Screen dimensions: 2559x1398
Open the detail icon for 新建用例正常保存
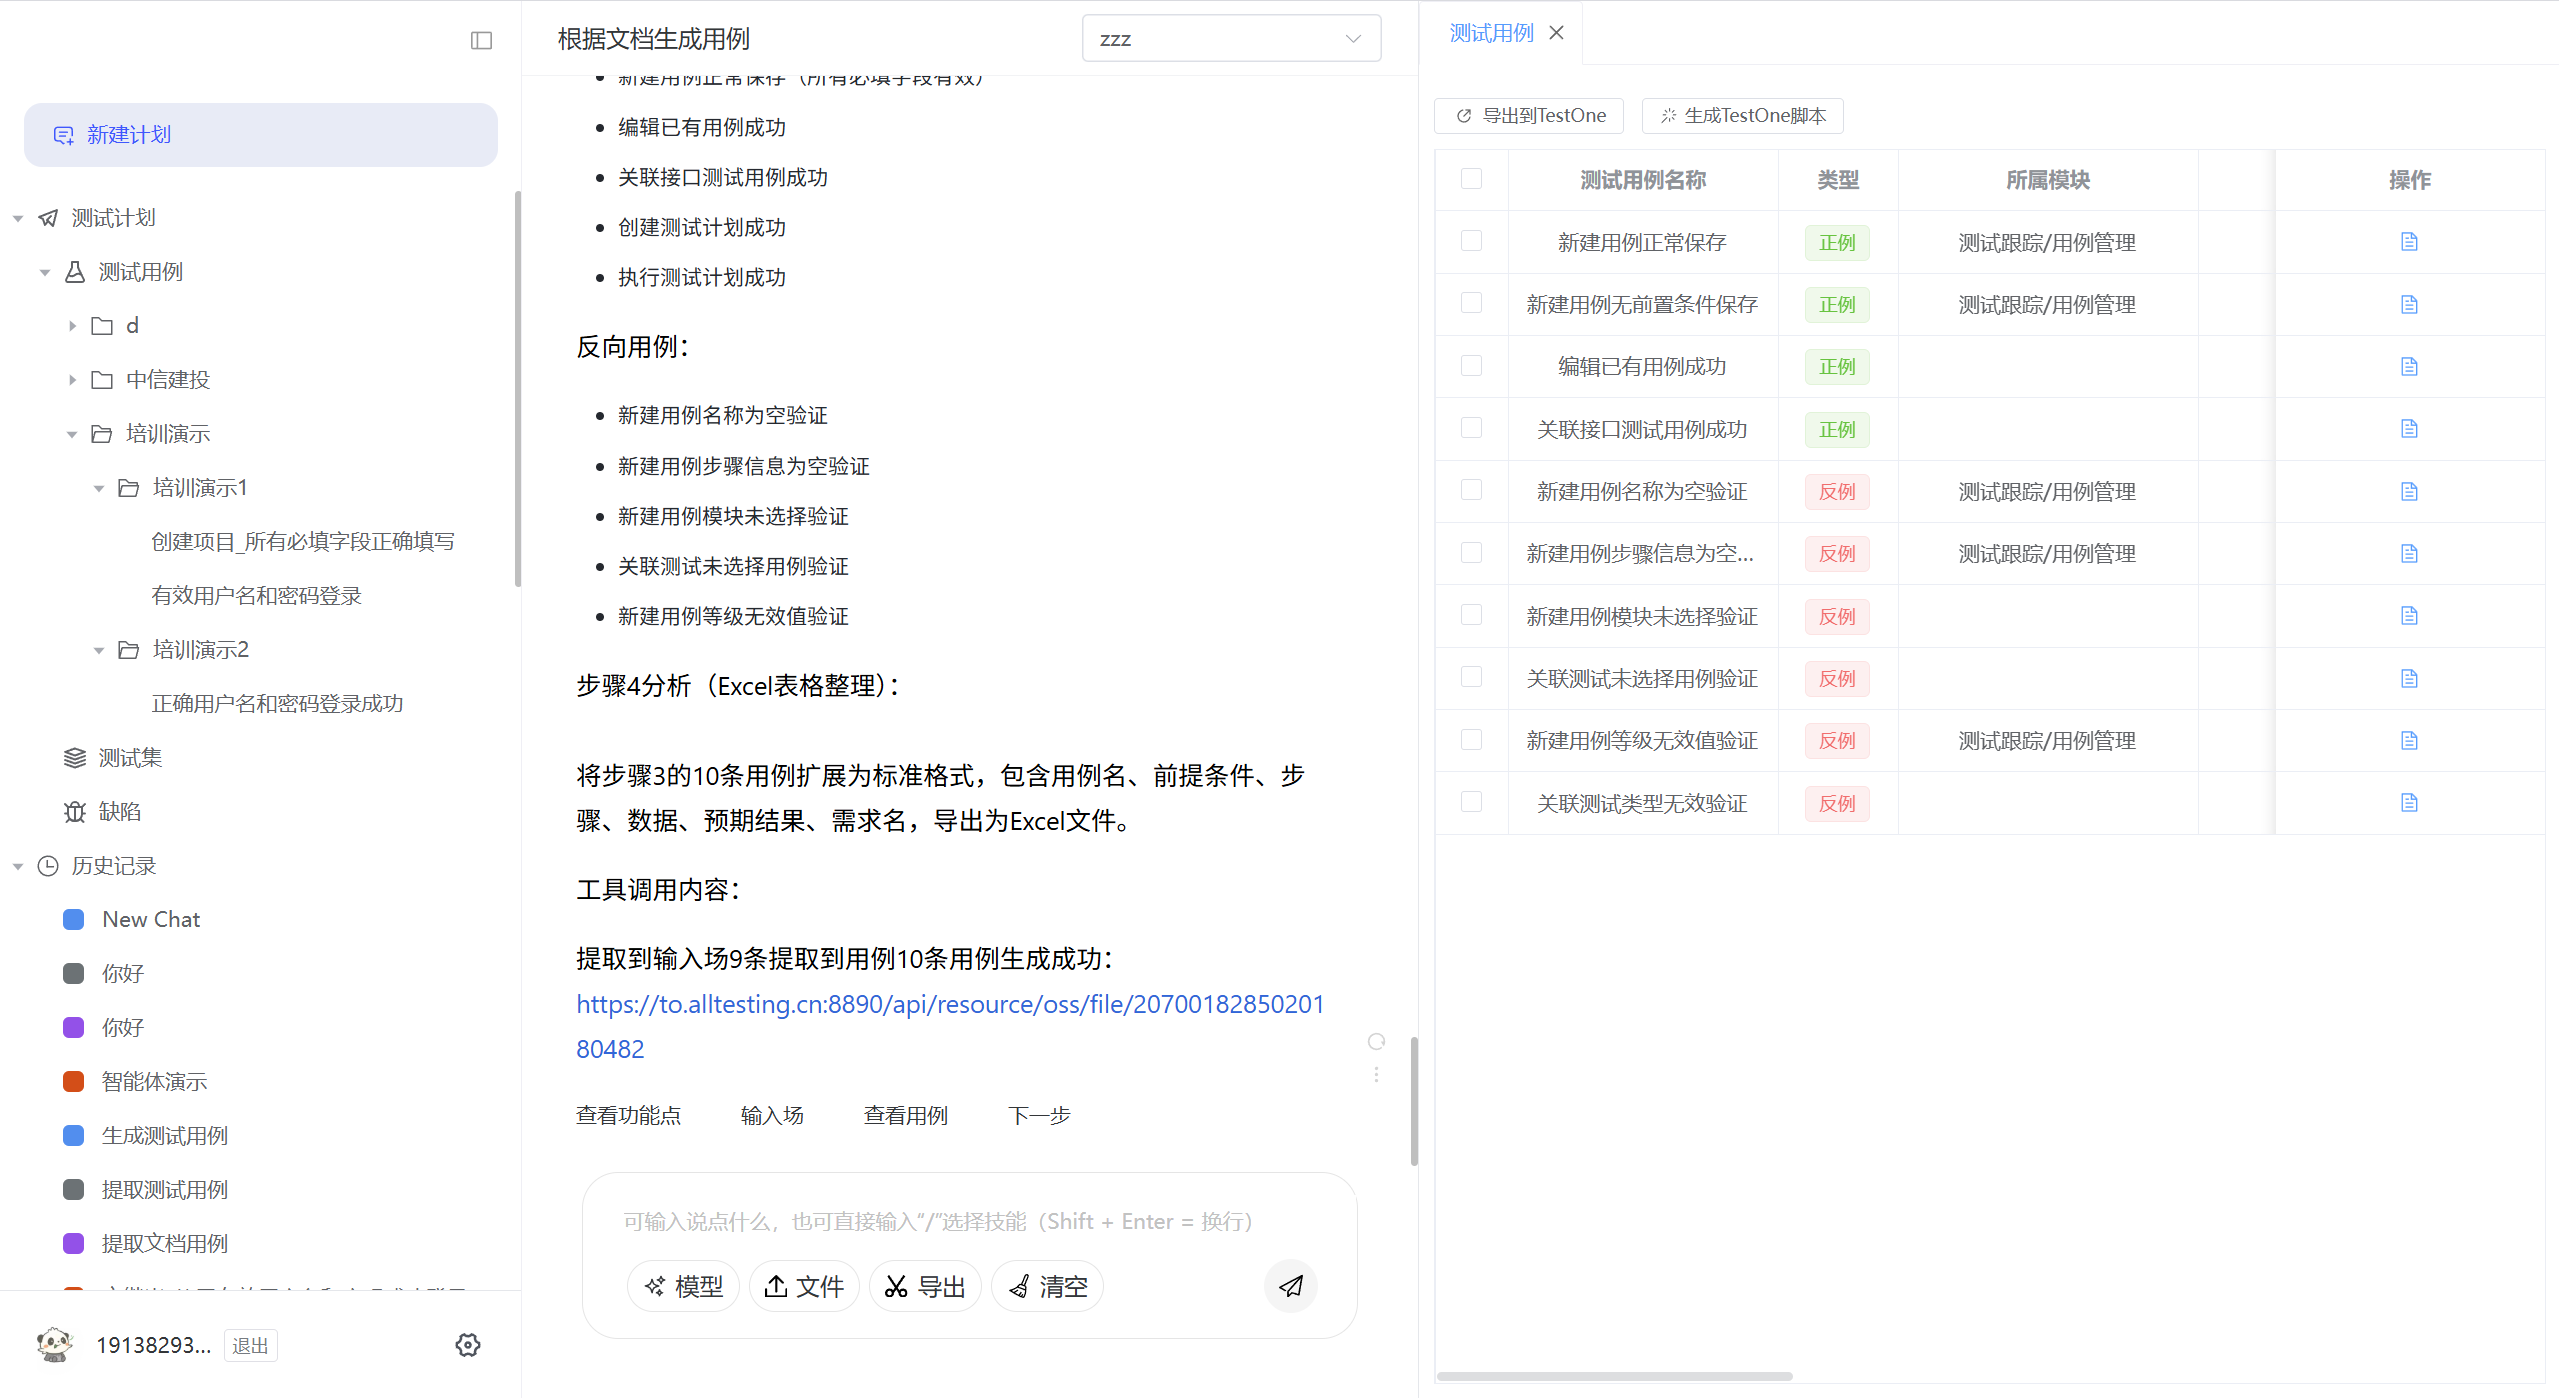tap(2409, 242)
